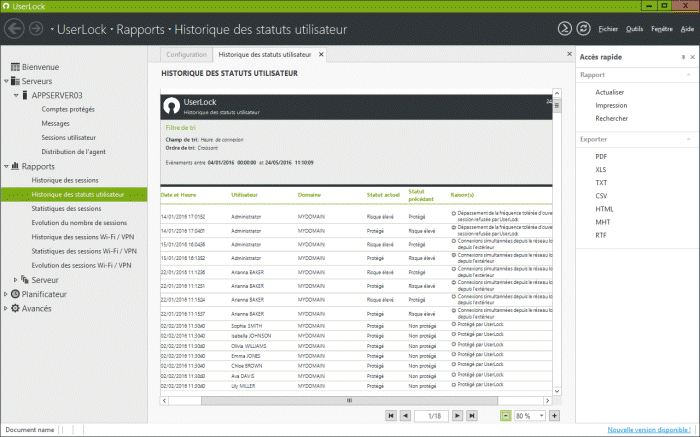Open the Aide menu

687,29
